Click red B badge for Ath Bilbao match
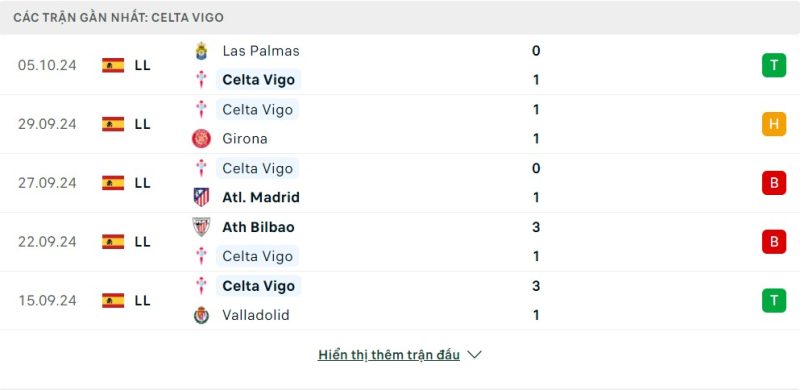This screenshot has height=390, width=800. [x=774, y=241]
